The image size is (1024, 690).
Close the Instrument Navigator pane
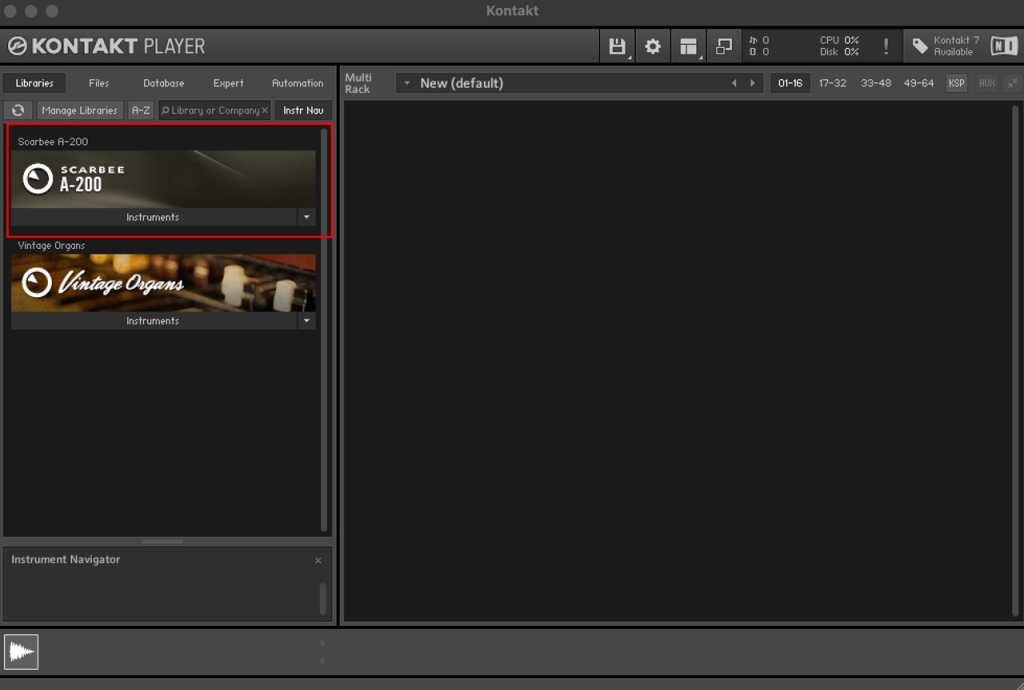[318, 560]
